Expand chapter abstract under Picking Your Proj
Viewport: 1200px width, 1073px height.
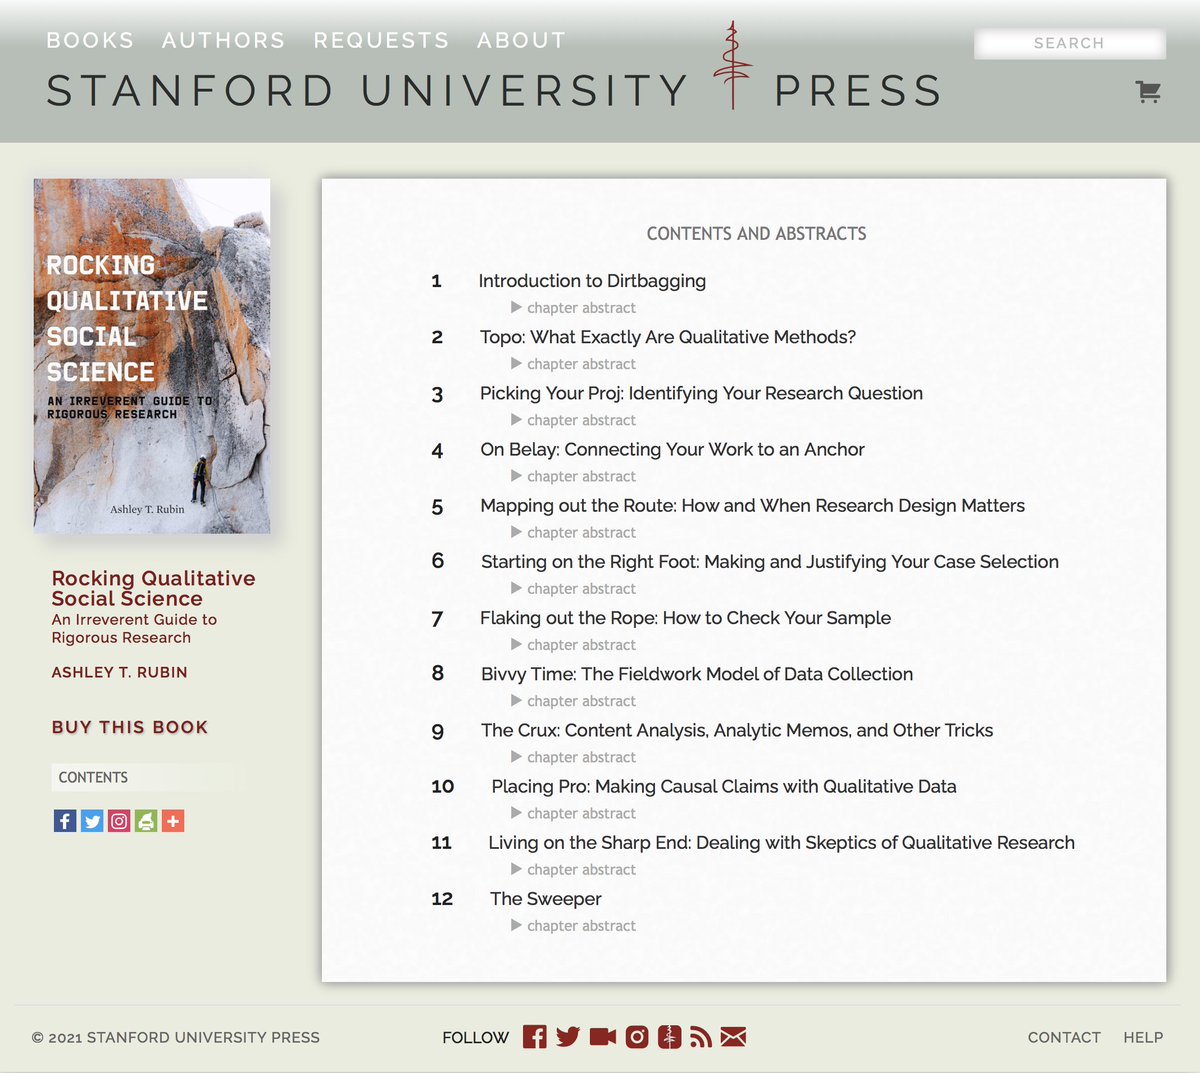coord(573,420)
